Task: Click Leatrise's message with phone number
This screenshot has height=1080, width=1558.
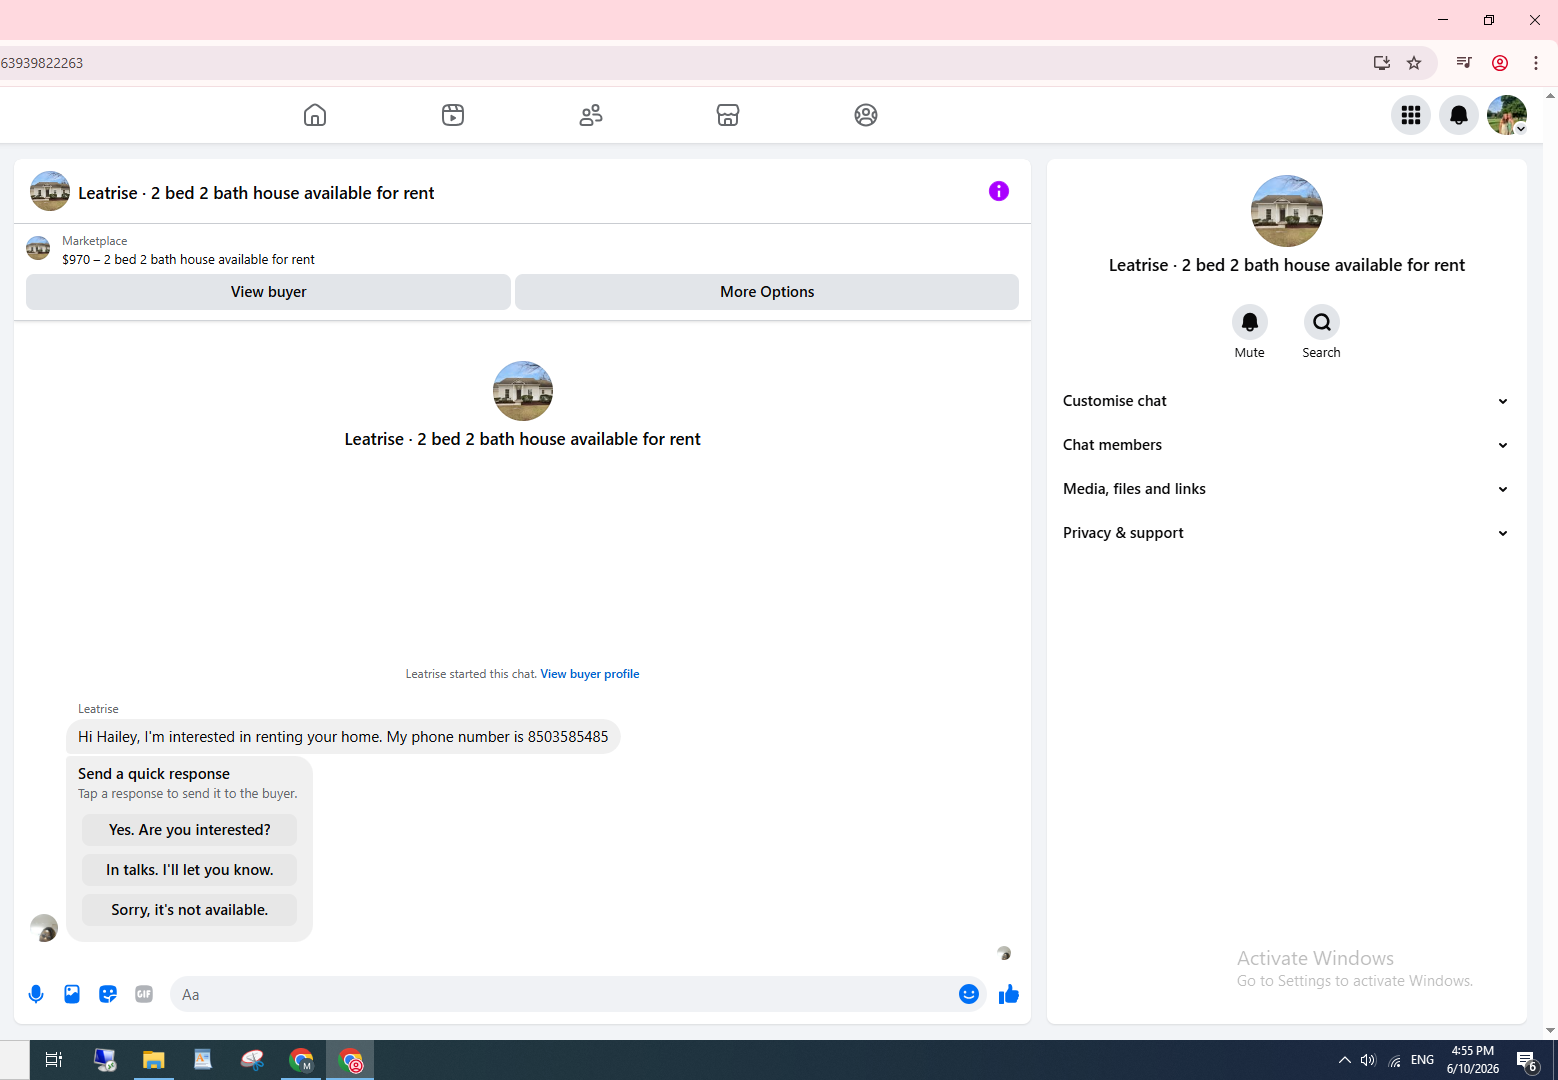Action: coord(343,737)
